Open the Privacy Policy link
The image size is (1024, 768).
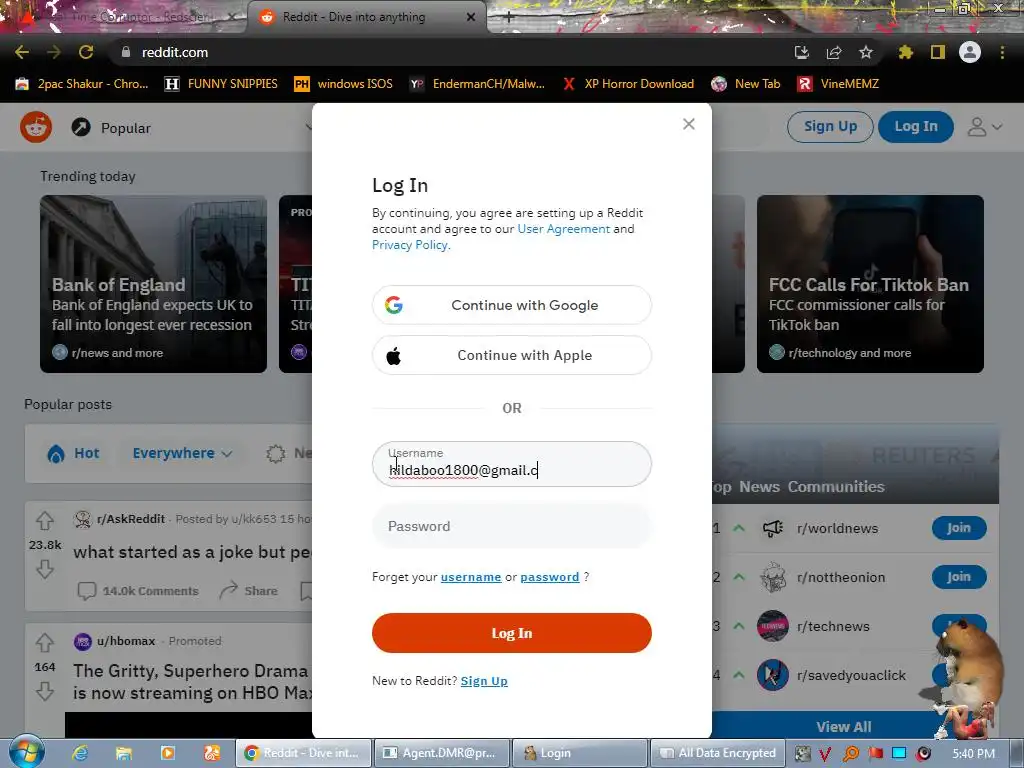410,245
